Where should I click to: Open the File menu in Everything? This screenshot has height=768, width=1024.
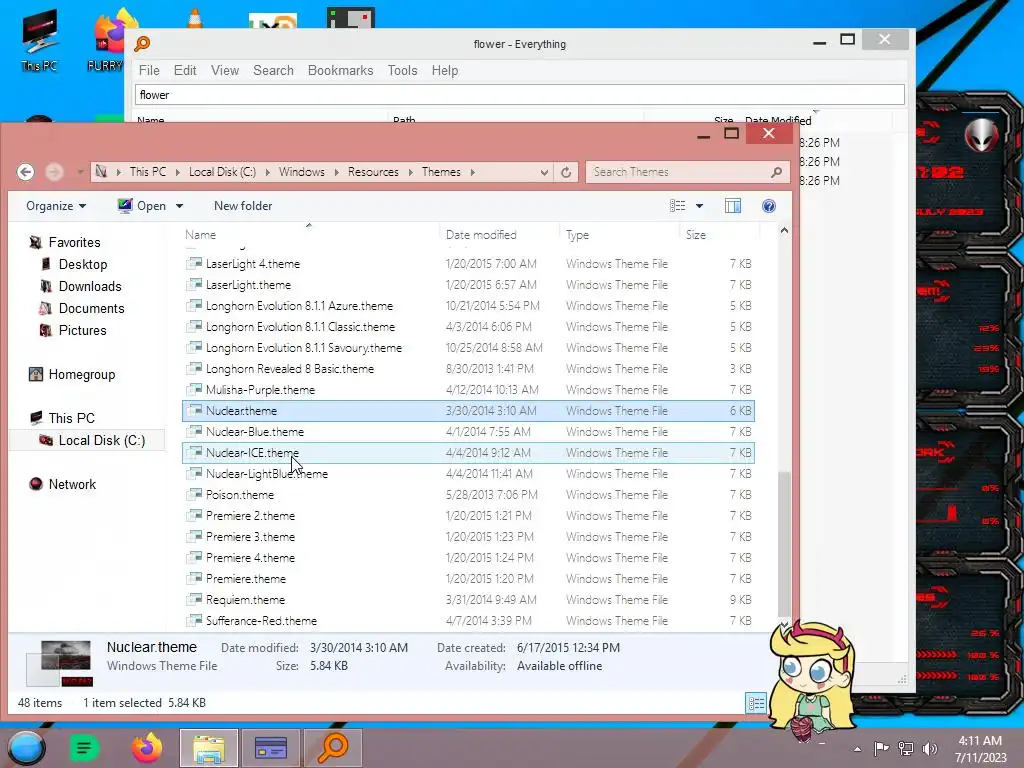[149, 71]
